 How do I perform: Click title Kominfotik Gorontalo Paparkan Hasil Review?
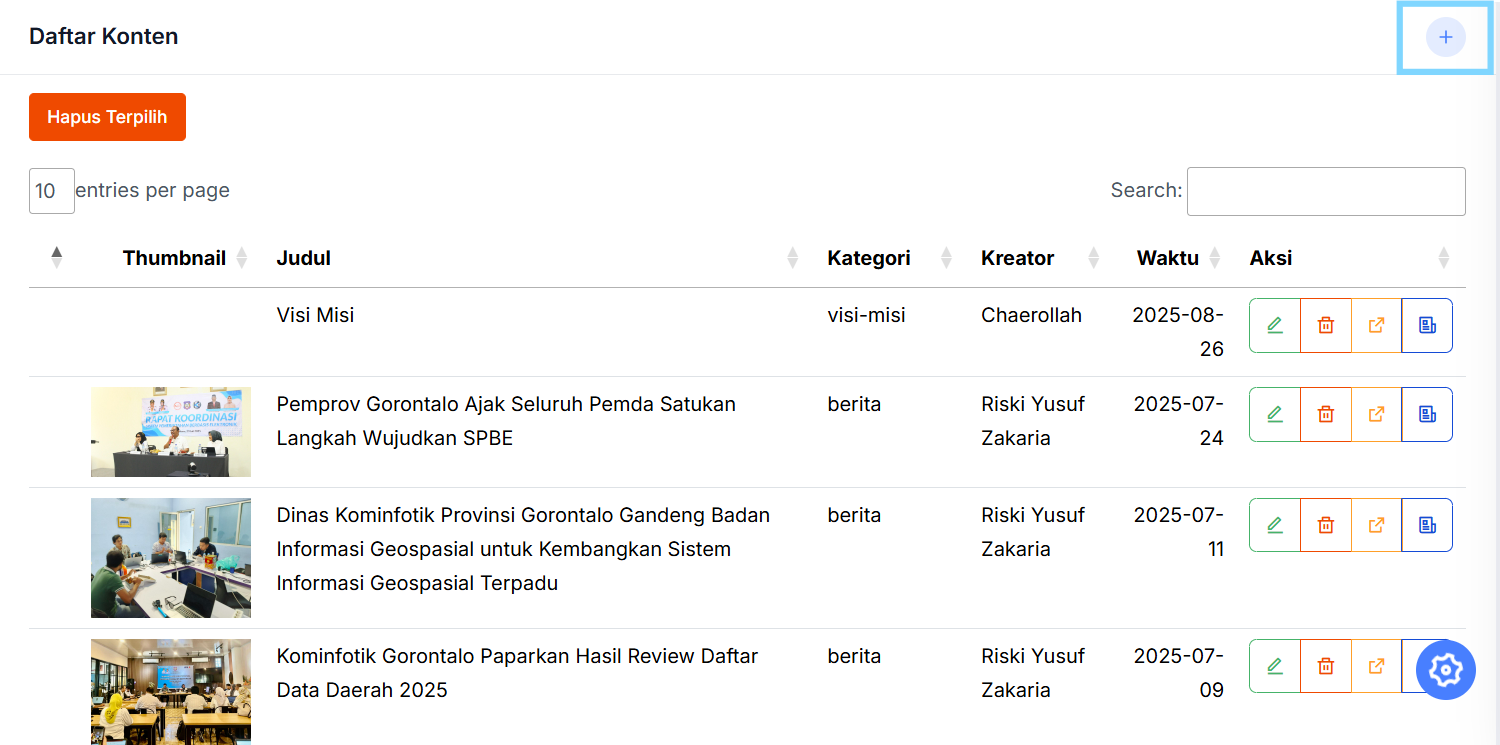pos(517,673)
